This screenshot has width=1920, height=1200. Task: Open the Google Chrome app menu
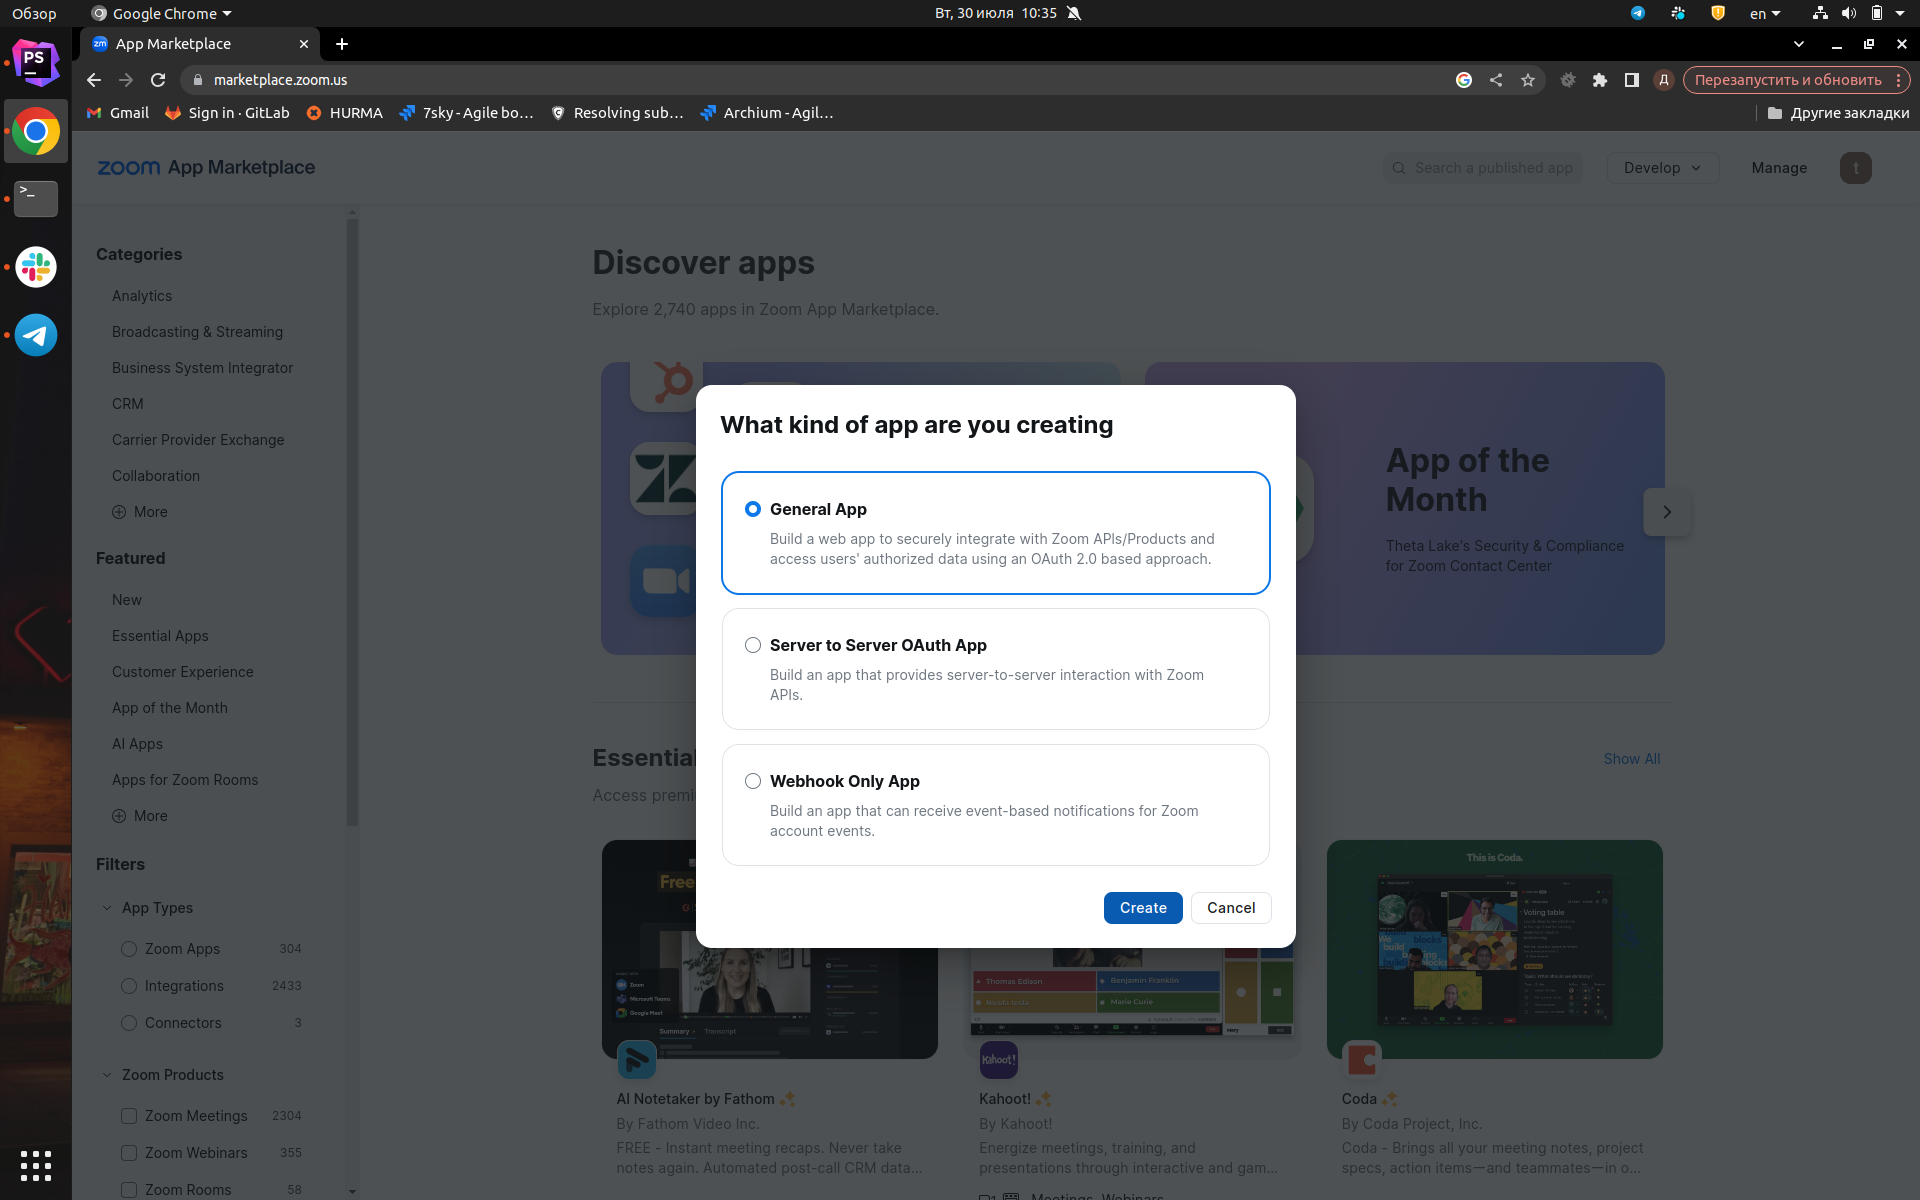pos(161,13)
